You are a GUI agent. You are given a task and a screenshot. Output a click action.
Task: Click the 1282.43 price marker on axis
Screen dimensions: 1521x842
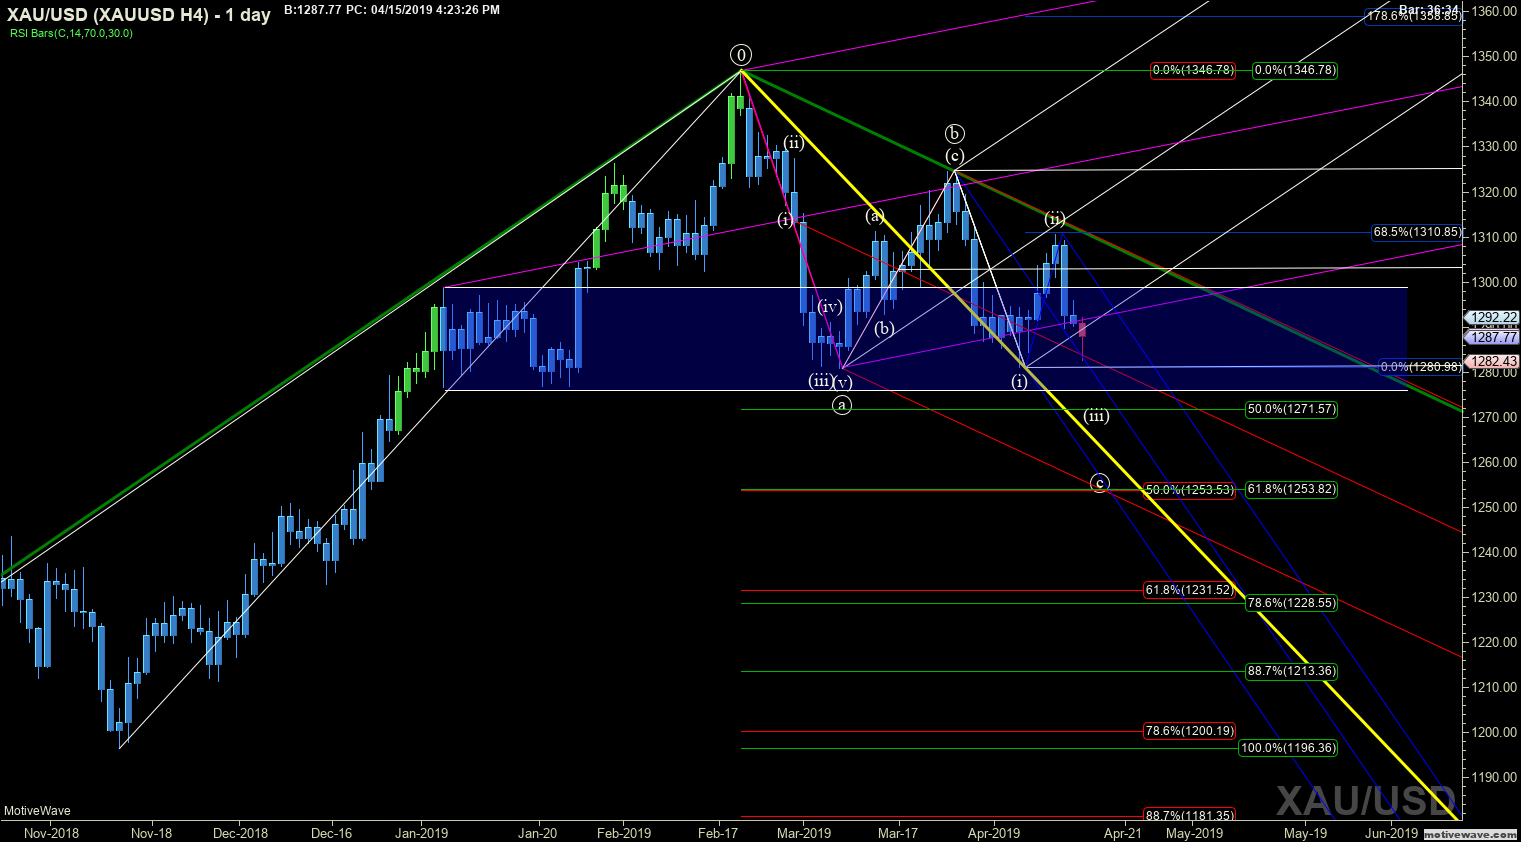(1493, 361)
